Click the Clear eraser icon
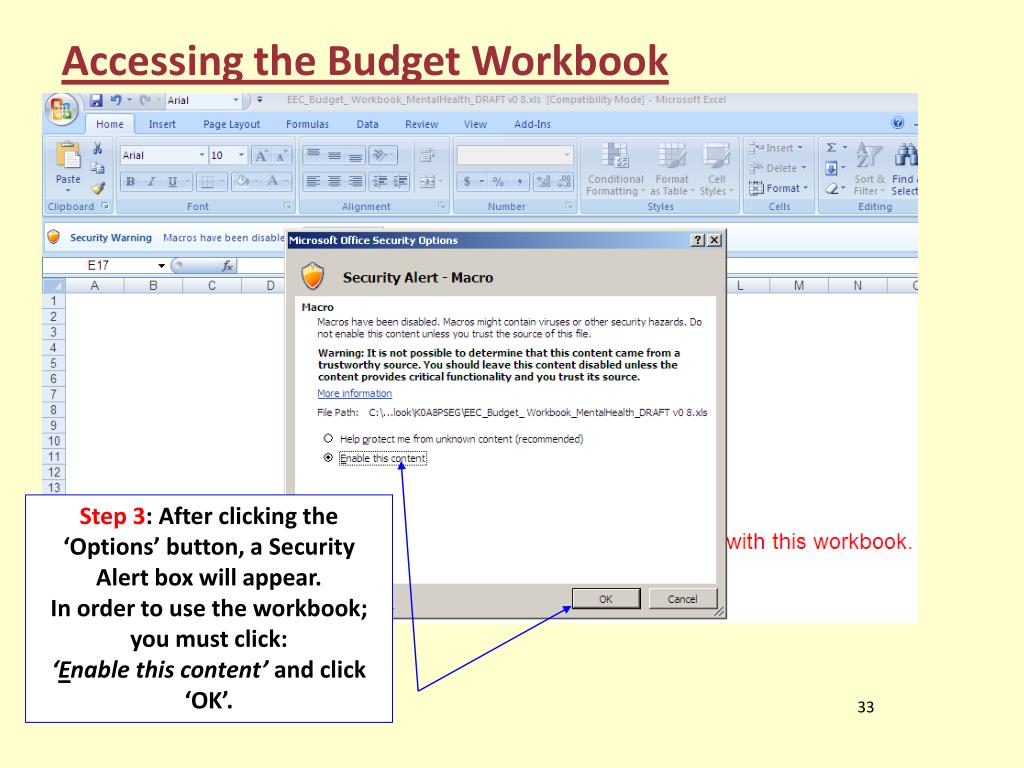The image size is (1024, 768). click(x=831, y=189)
